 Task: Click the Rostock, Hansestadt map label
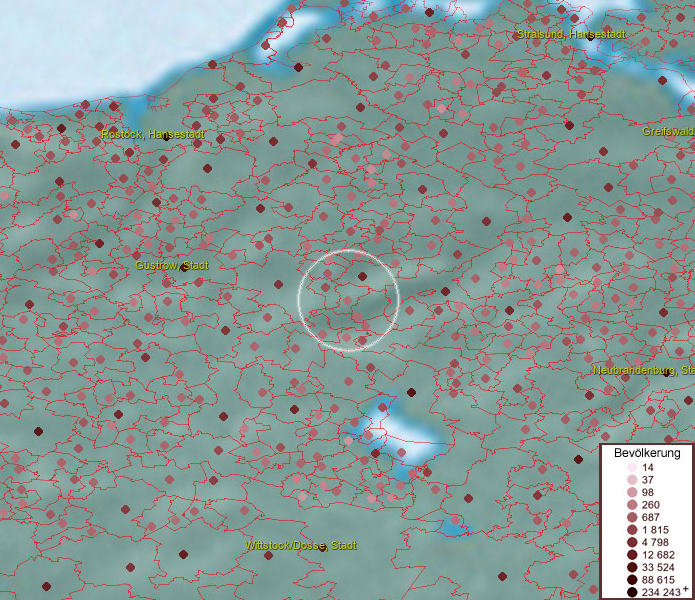point(152,134)
